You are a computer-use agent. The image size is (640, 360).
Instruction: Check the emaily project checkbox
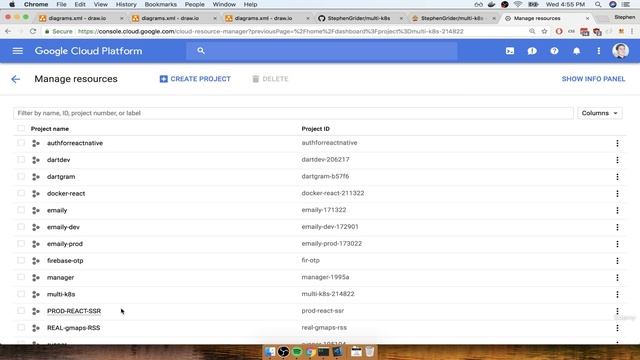pyautogui.click(x=21, y=210)
